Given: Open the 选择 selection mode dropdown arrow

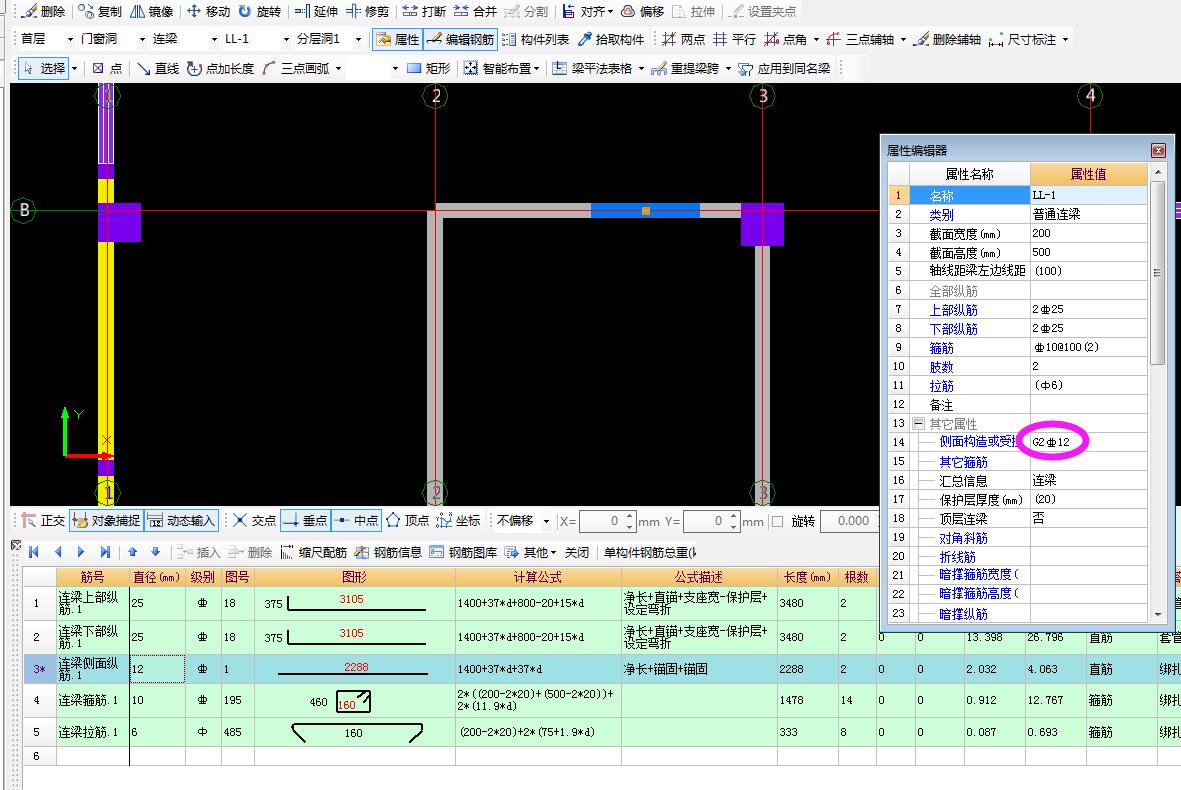Looking at the screenshot, I should tap(75, 69).
